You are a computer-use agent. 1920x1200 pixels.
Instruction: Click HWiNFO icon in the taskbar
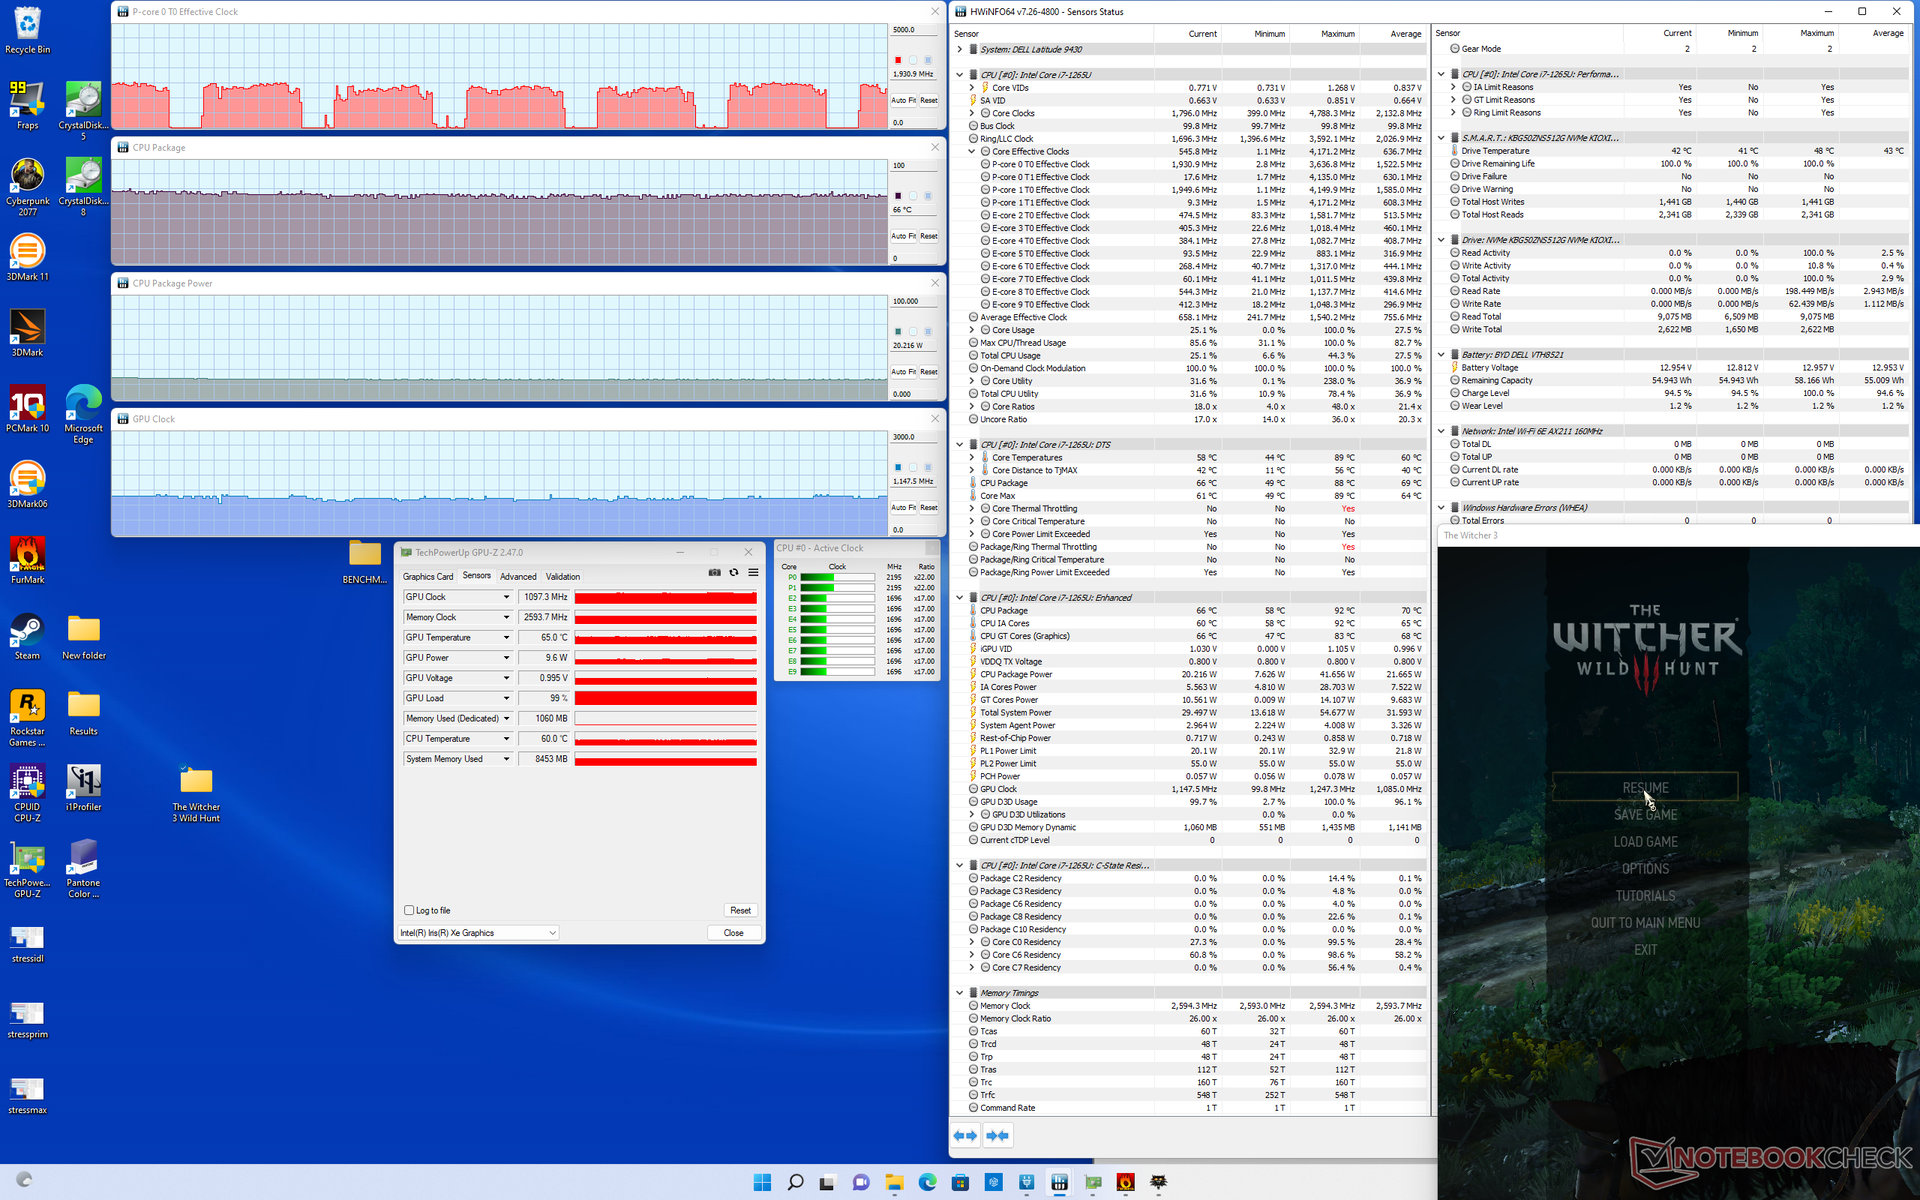pyautogui.click(x=1059, y=1182)
